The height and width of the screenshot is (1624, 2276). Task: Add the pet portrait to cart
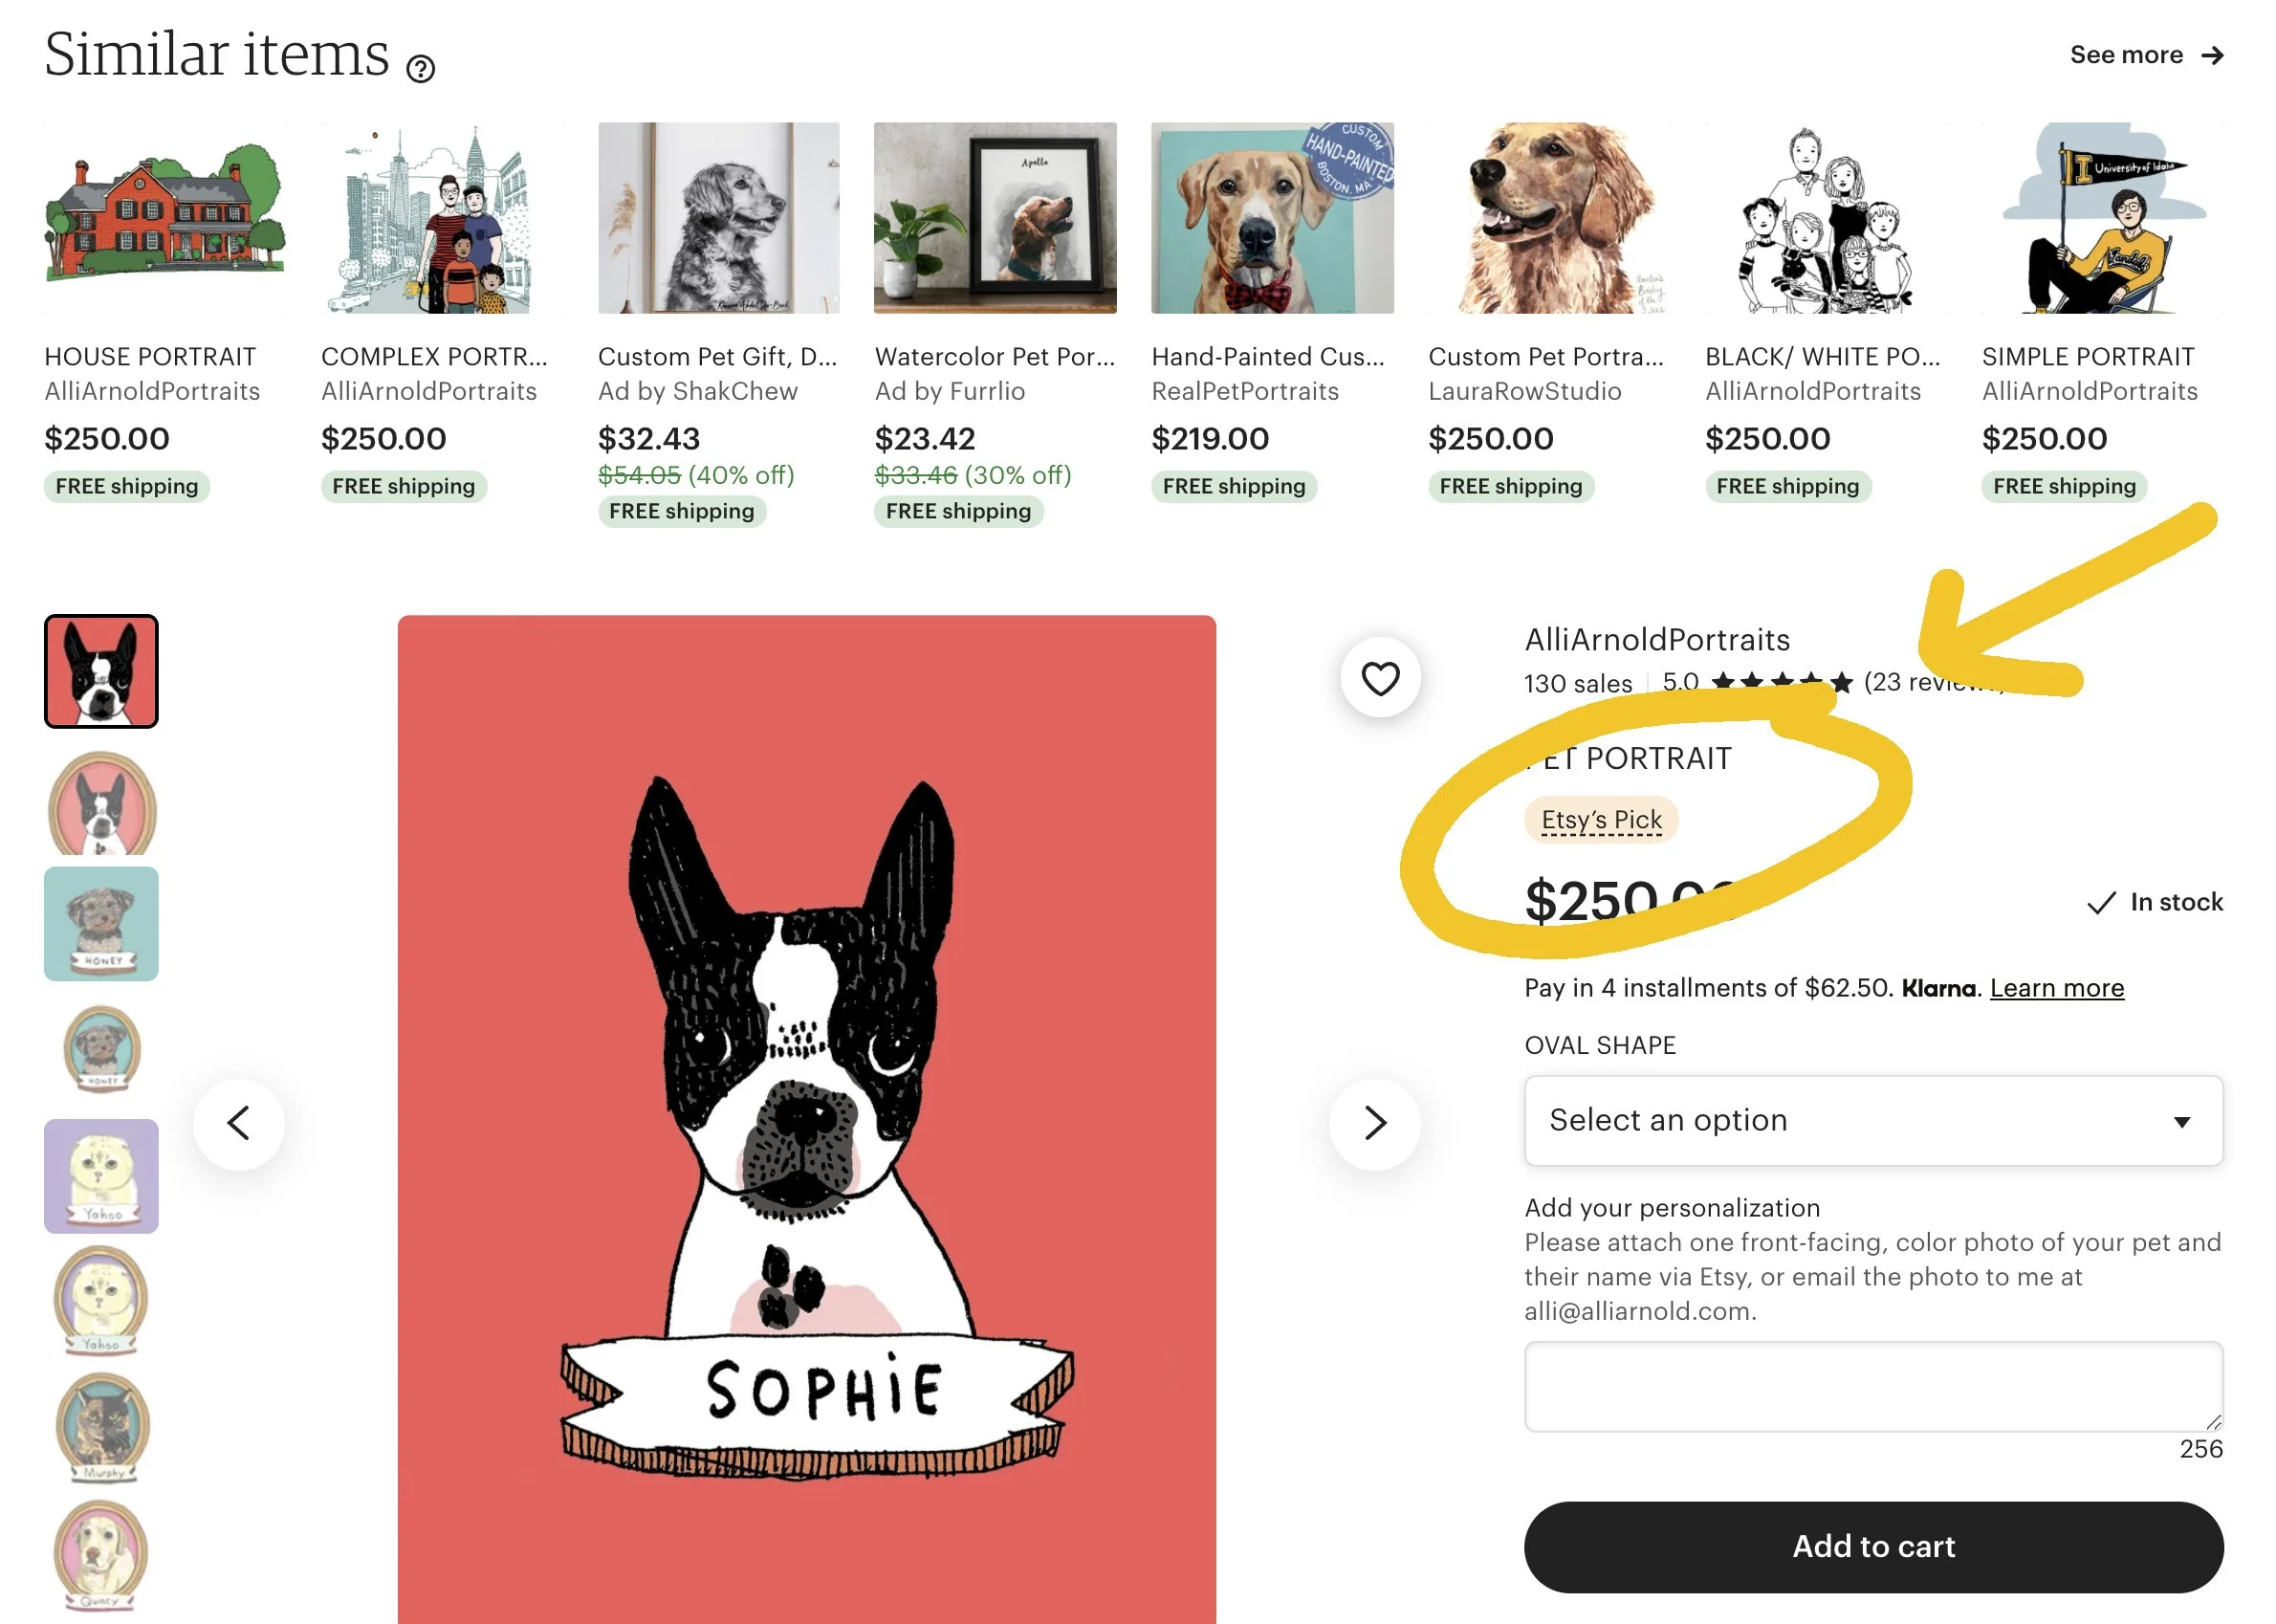tap(1873, 1546)
